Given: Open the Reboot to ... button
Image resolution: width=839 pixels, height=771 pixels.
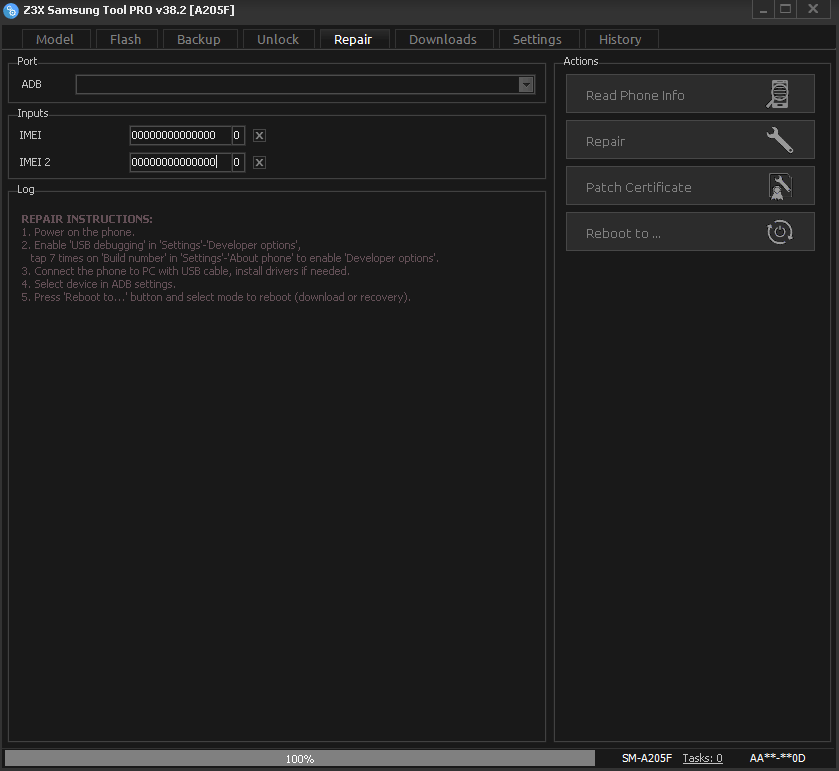Looking at the screenshot, I should pos(690,232).
